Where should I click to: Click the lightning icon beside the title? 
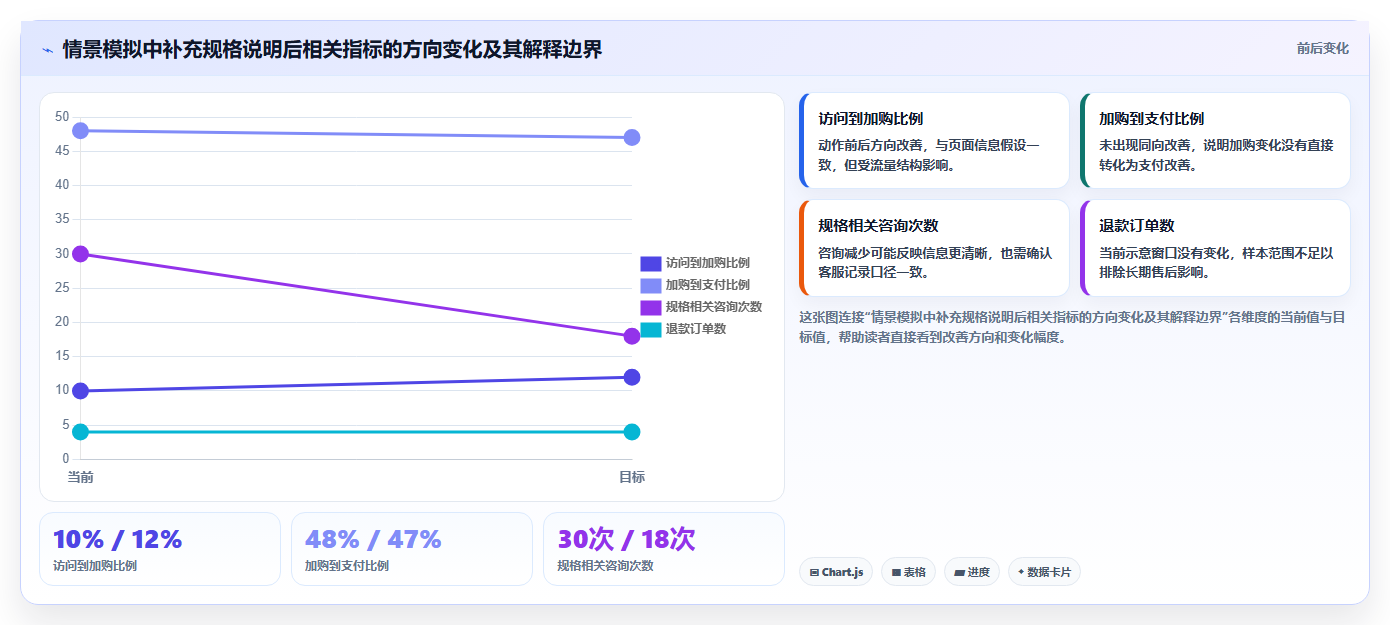tap(47, 50)
